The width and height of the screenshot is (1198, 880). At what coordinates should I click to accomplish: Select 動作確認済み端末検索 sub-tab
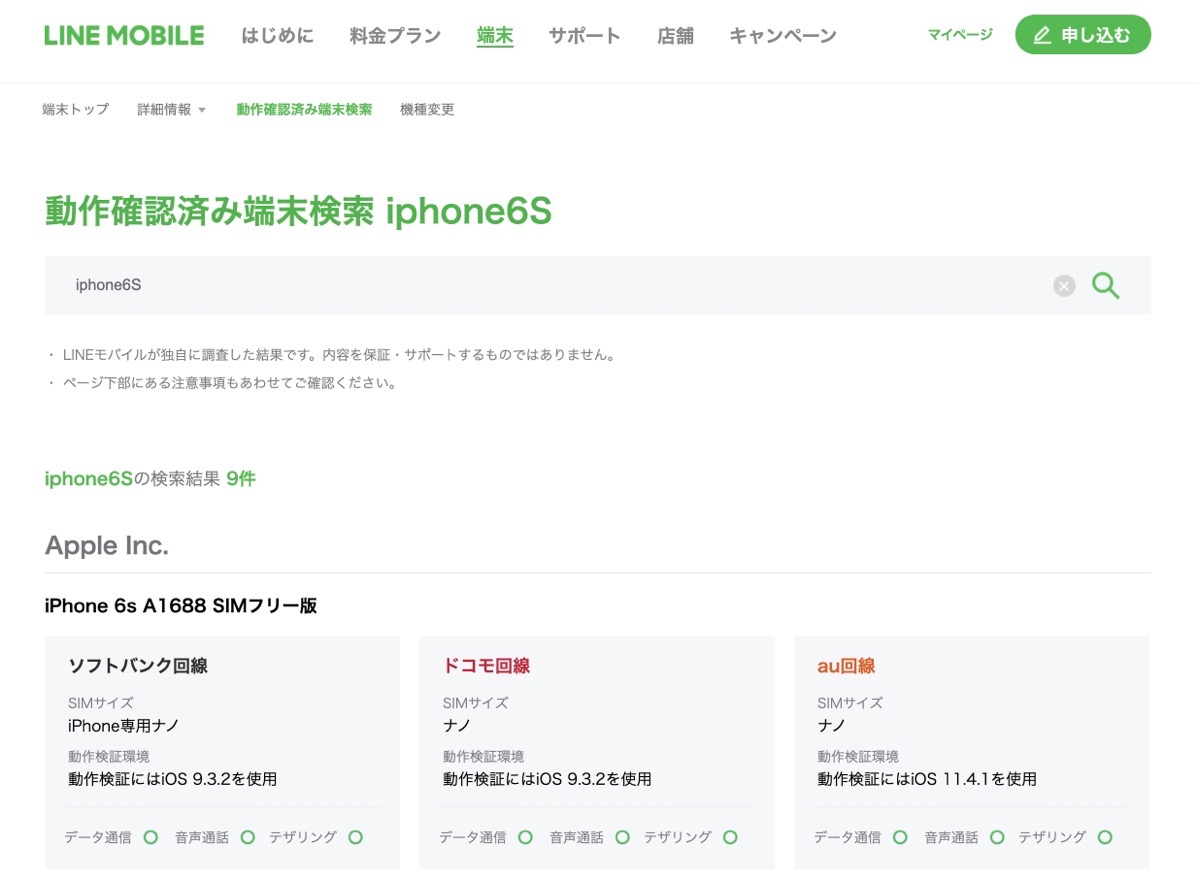coord(304,109)
